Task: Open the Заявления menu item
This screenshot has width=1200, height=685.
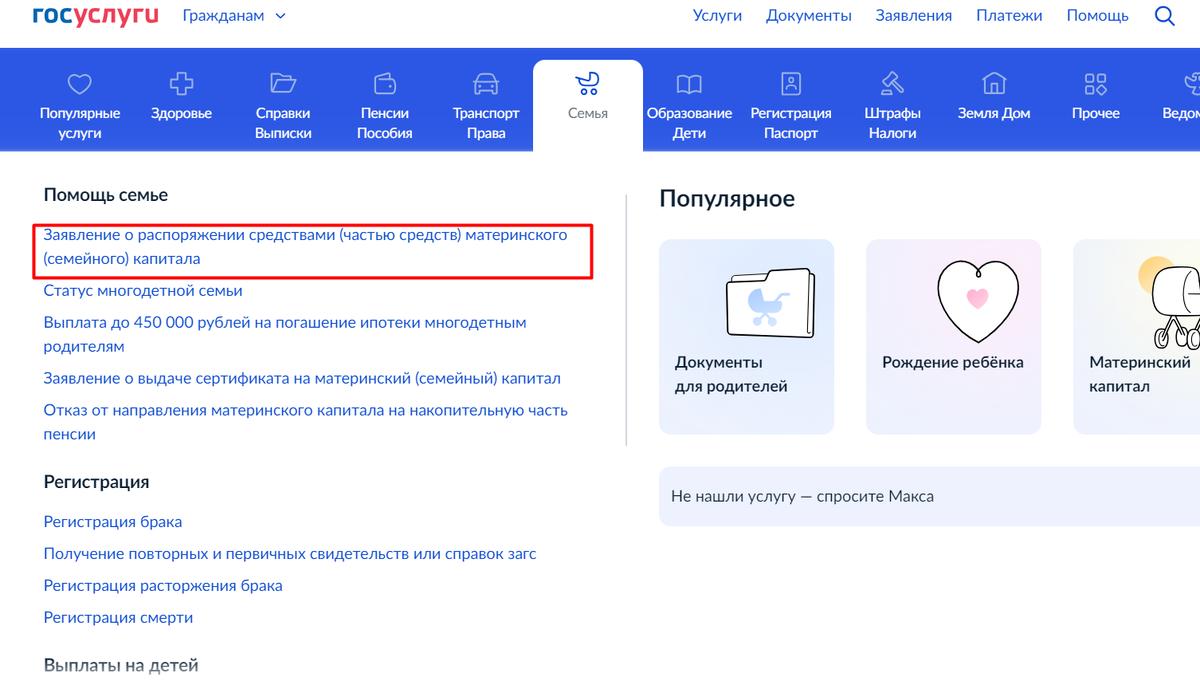Action: pos(913,15)
